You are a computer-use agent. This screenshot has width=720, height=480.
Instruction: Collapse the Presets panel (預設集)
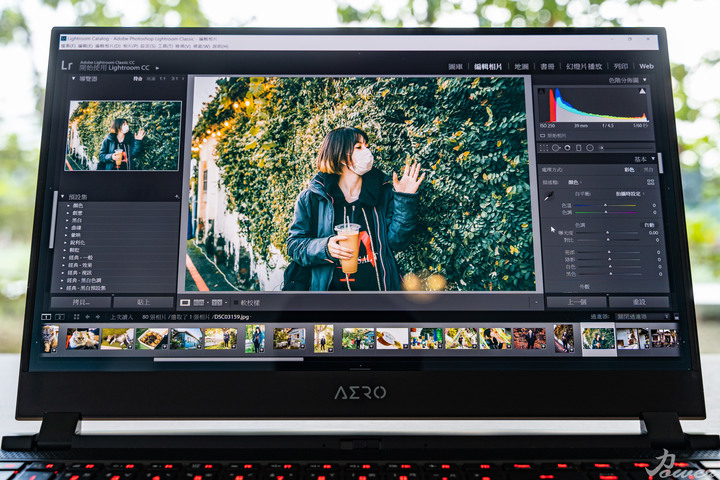pyautogui.click(x=63, y=197)
